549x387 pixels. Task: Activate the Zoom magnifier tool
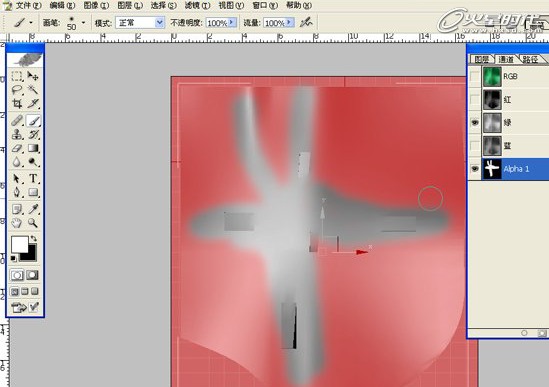pos(33,223)
